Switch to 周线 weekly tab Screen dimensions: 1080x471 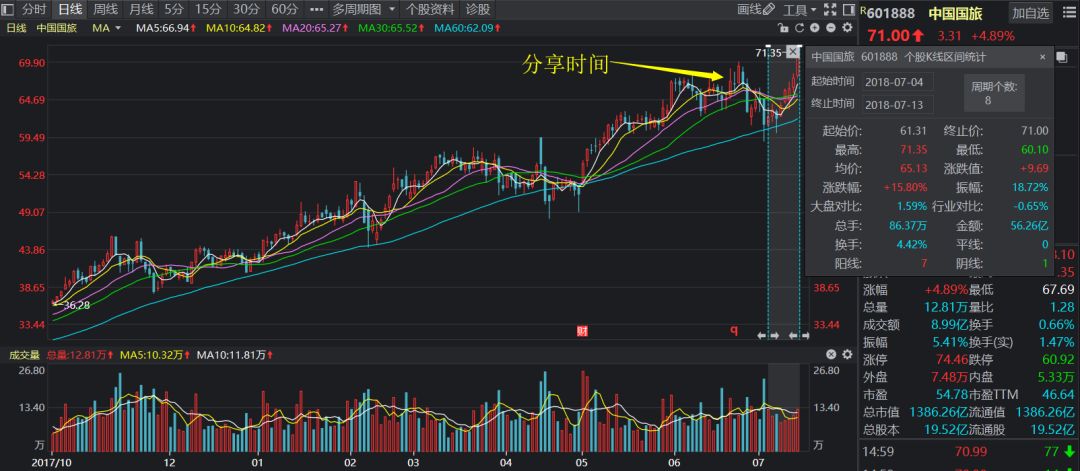point(105,9)
